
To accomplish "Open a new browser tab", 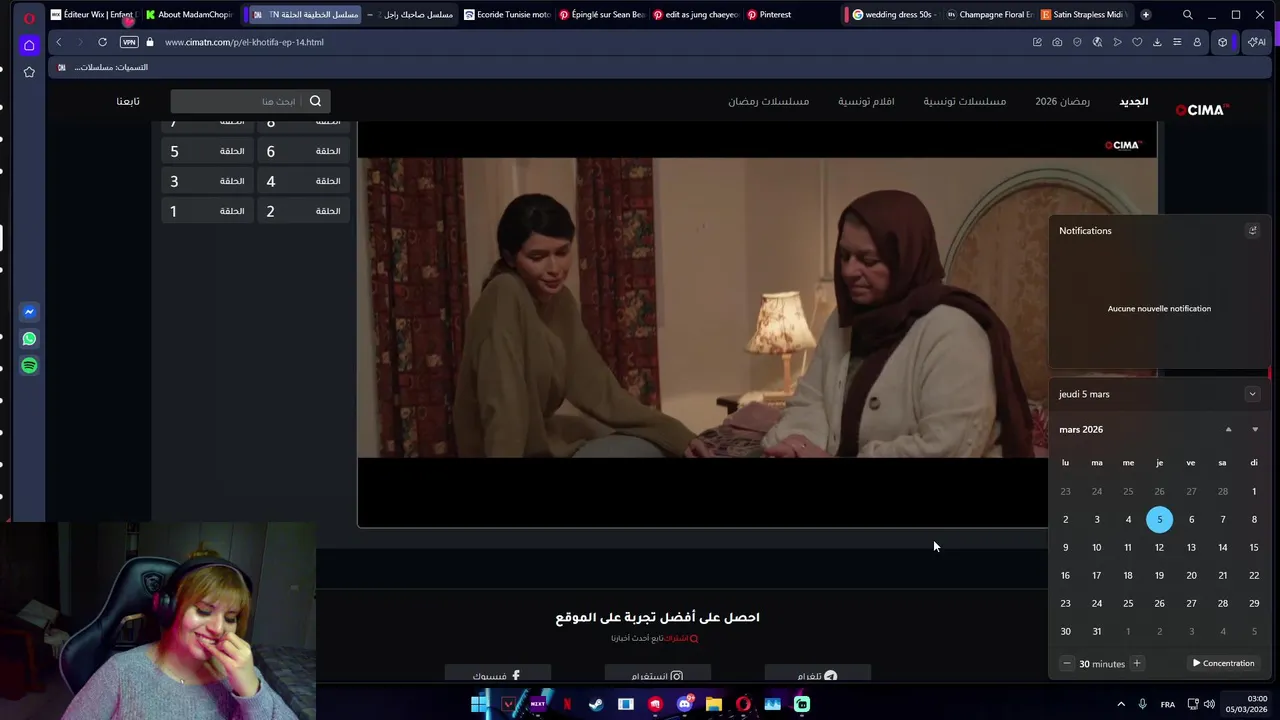I will click(x=1145, y=15).
